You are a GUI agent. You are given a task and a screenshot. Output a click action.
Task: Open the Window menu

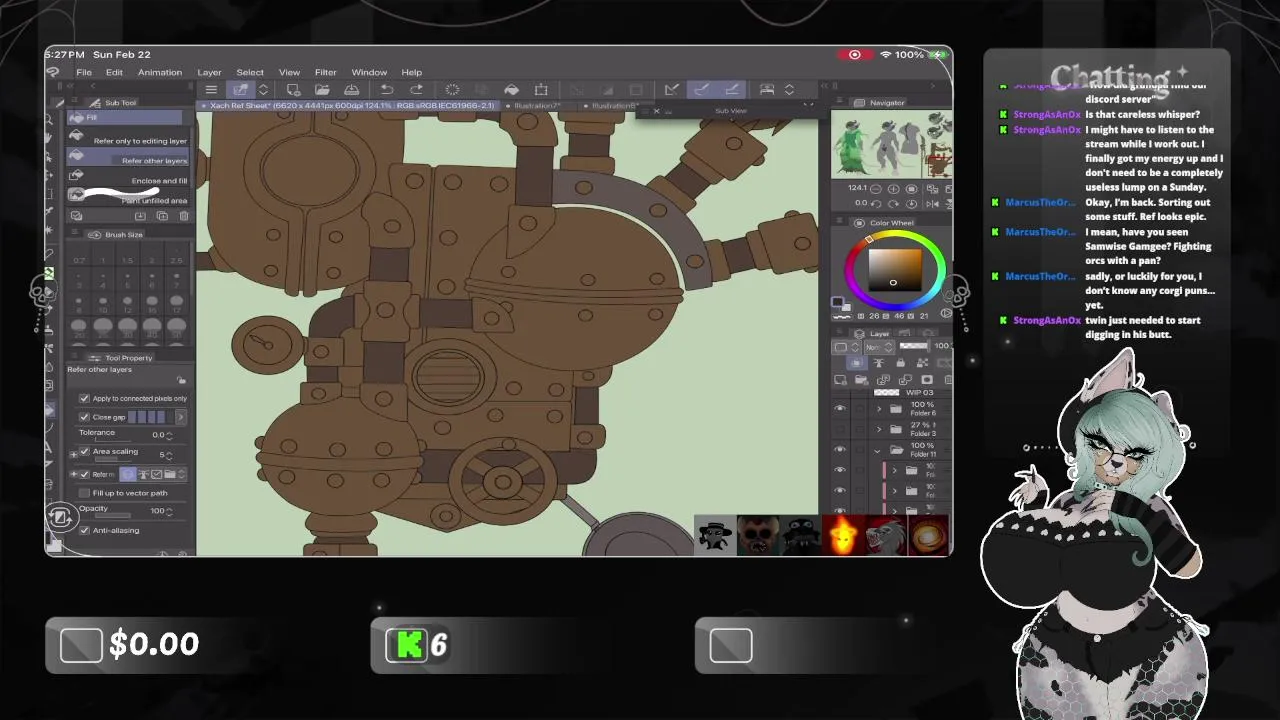[x=369, y=72]
